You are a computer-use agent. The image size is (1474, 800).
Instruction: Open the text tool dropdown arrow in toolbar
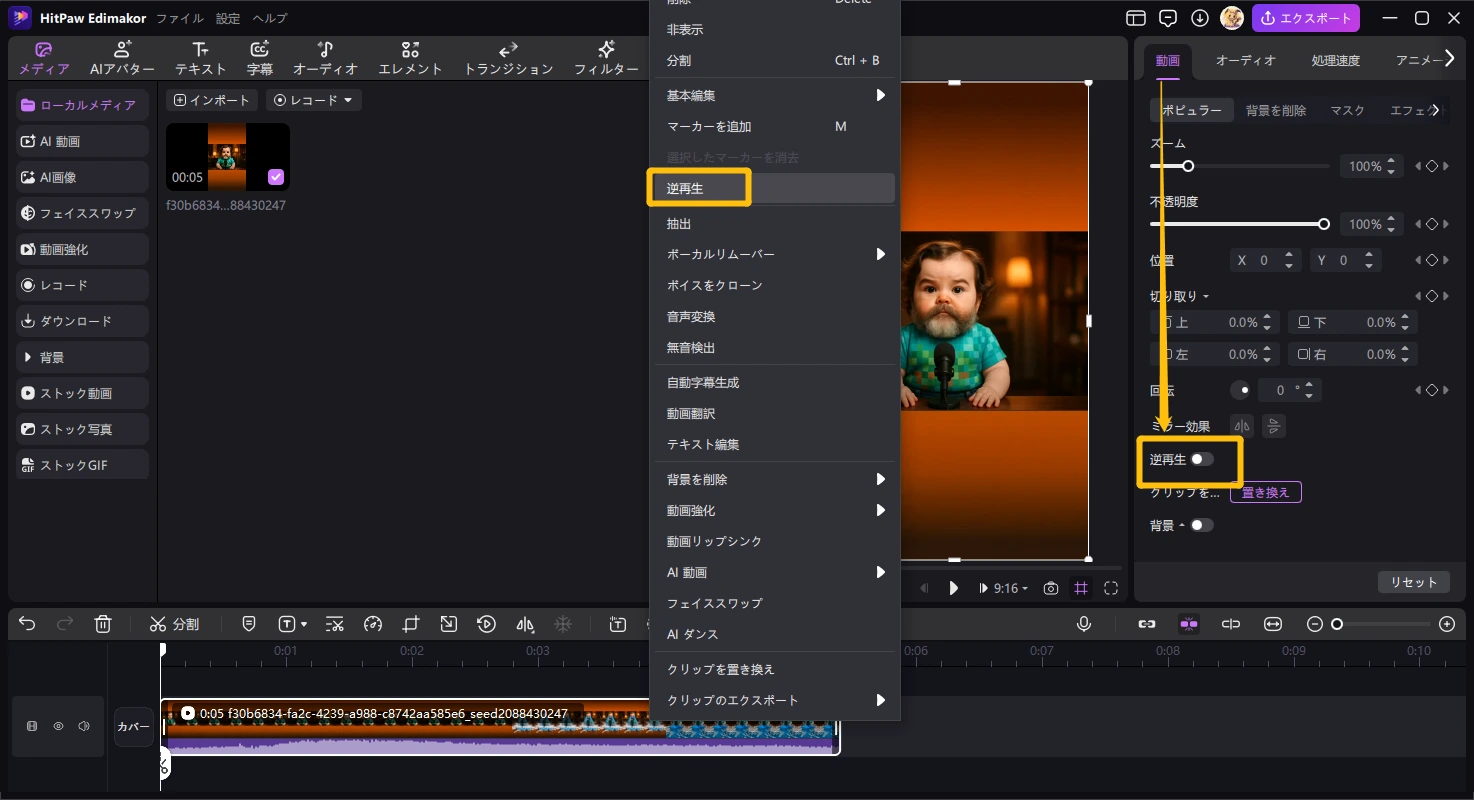click(304, 625)
